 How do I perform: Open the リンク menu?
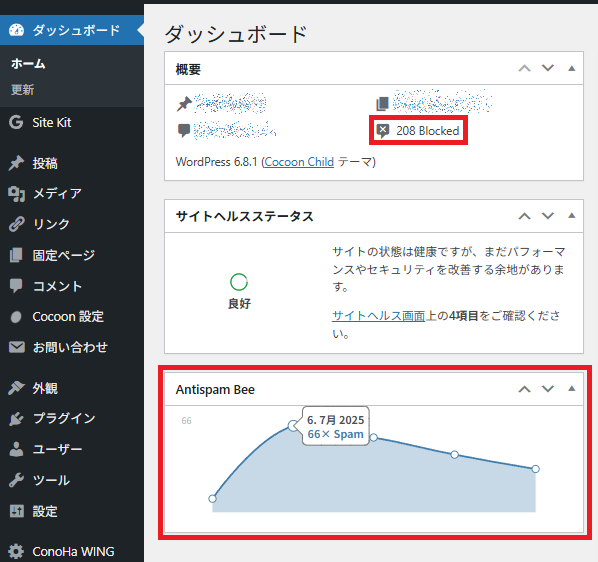coord(72,224)
